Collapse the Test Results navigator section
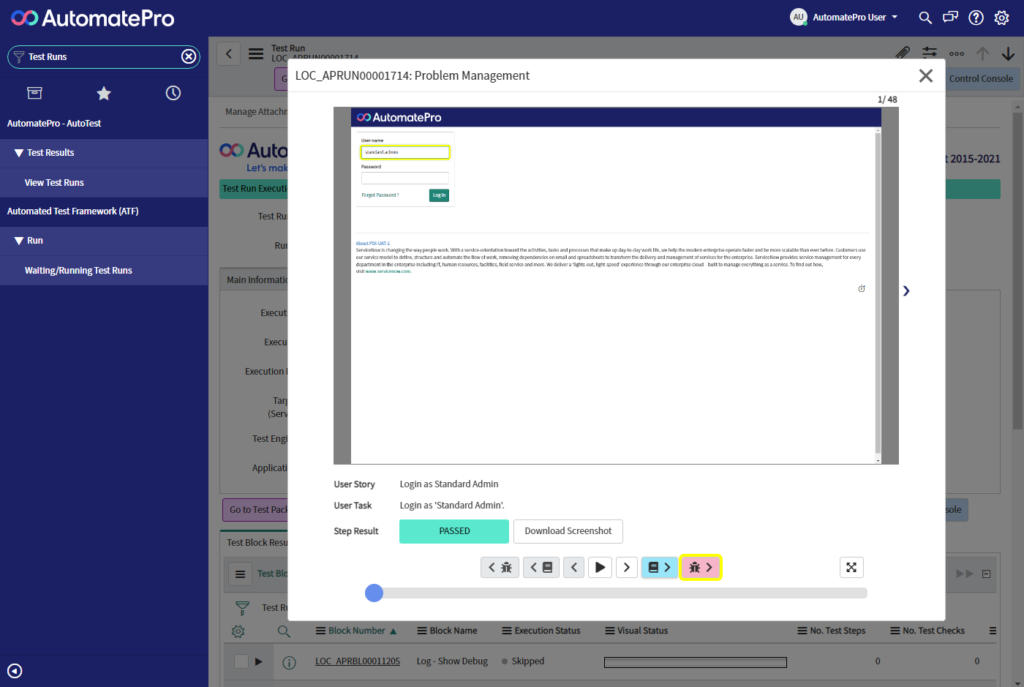The width and height of the screenshot is (1024, 687). click(19, 153)
